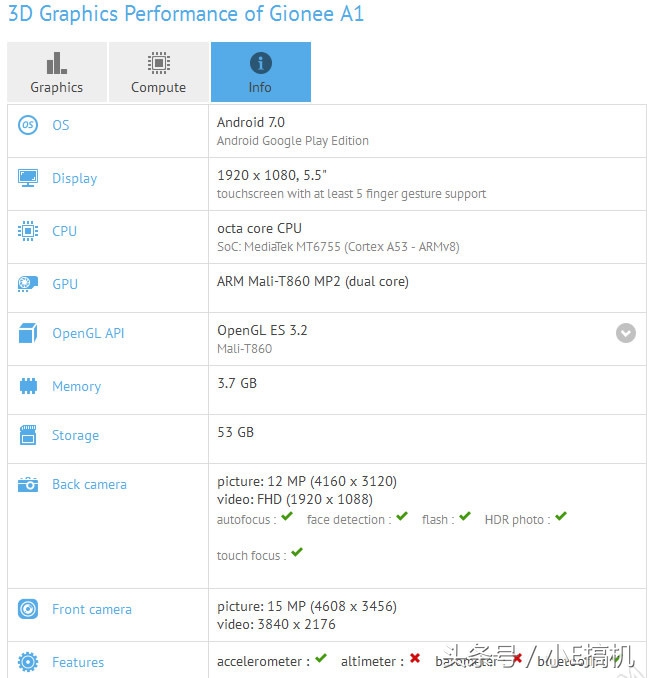Click the 'Mali-T860' subtext under OpenGL

(245, 349)
